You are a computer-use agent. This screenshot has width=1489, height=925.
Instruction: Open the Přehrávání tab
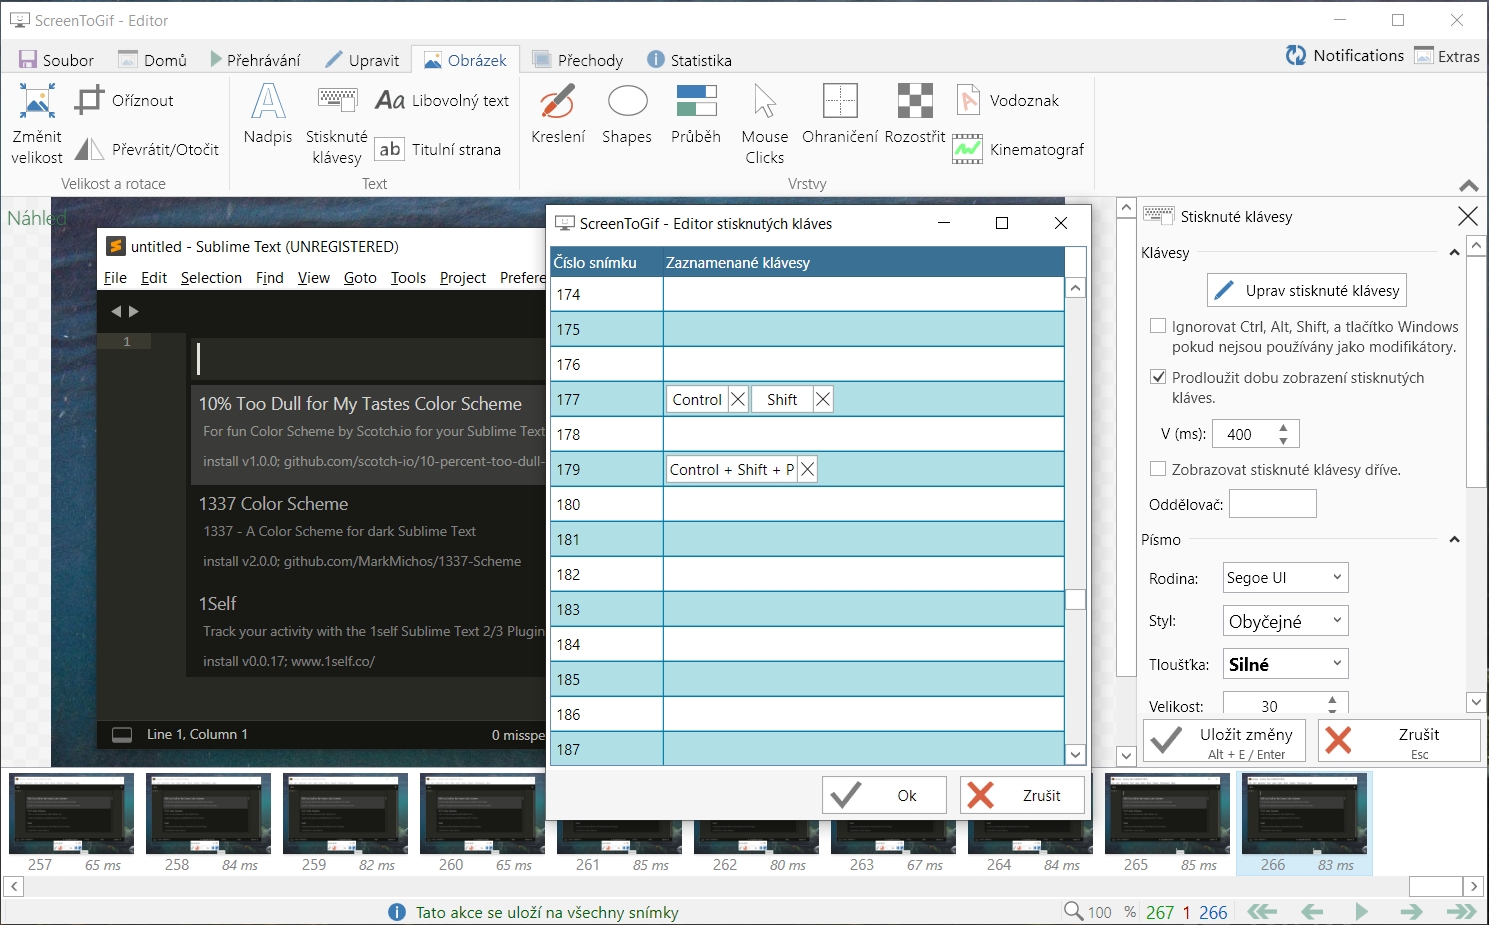pos(255,60)
